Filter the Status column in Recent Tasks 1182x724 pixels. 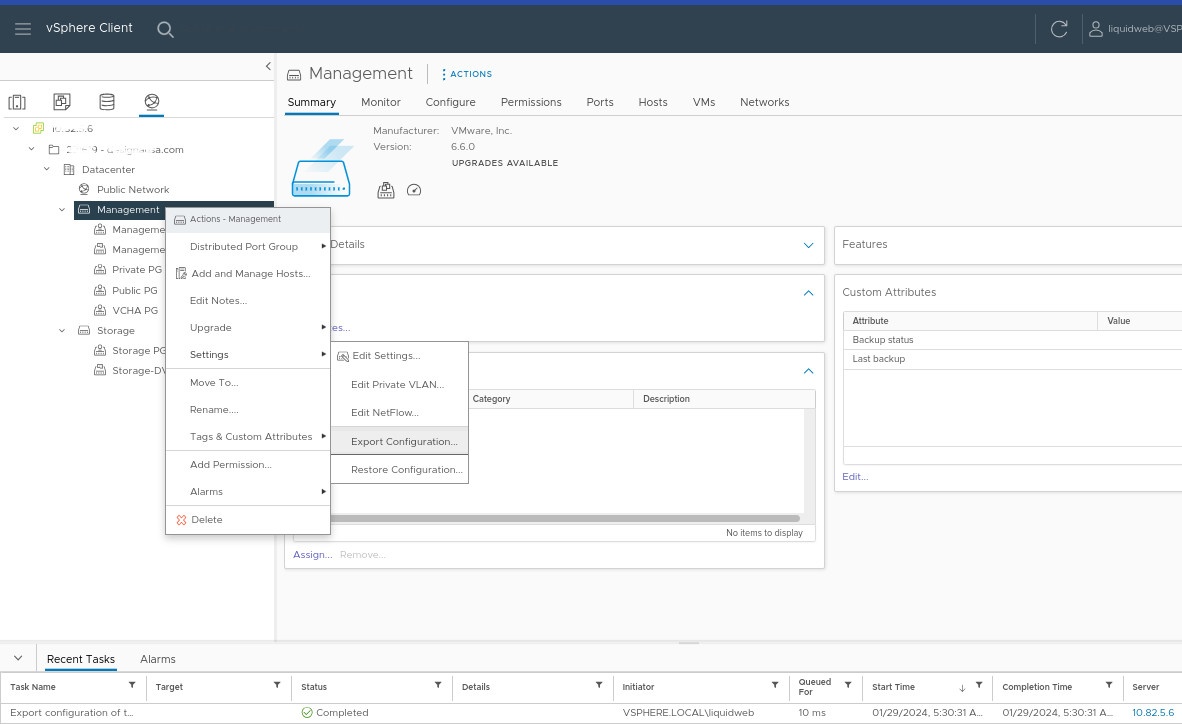(x=437, y=685)
